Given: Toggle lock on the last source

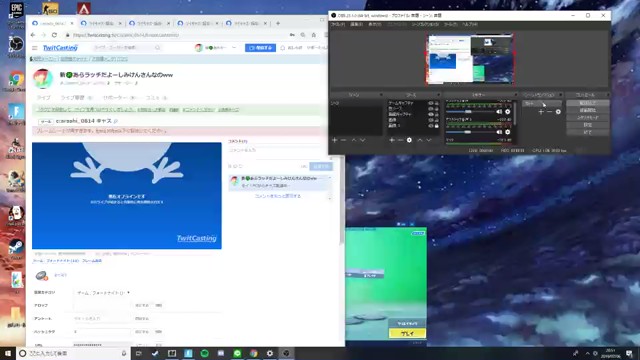Looking at the screenshot, I should pos(436,126).
